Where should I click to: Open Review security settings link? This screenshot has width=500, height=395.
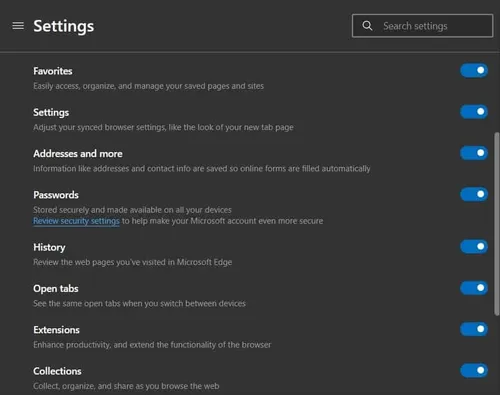[x=76, y=221]
